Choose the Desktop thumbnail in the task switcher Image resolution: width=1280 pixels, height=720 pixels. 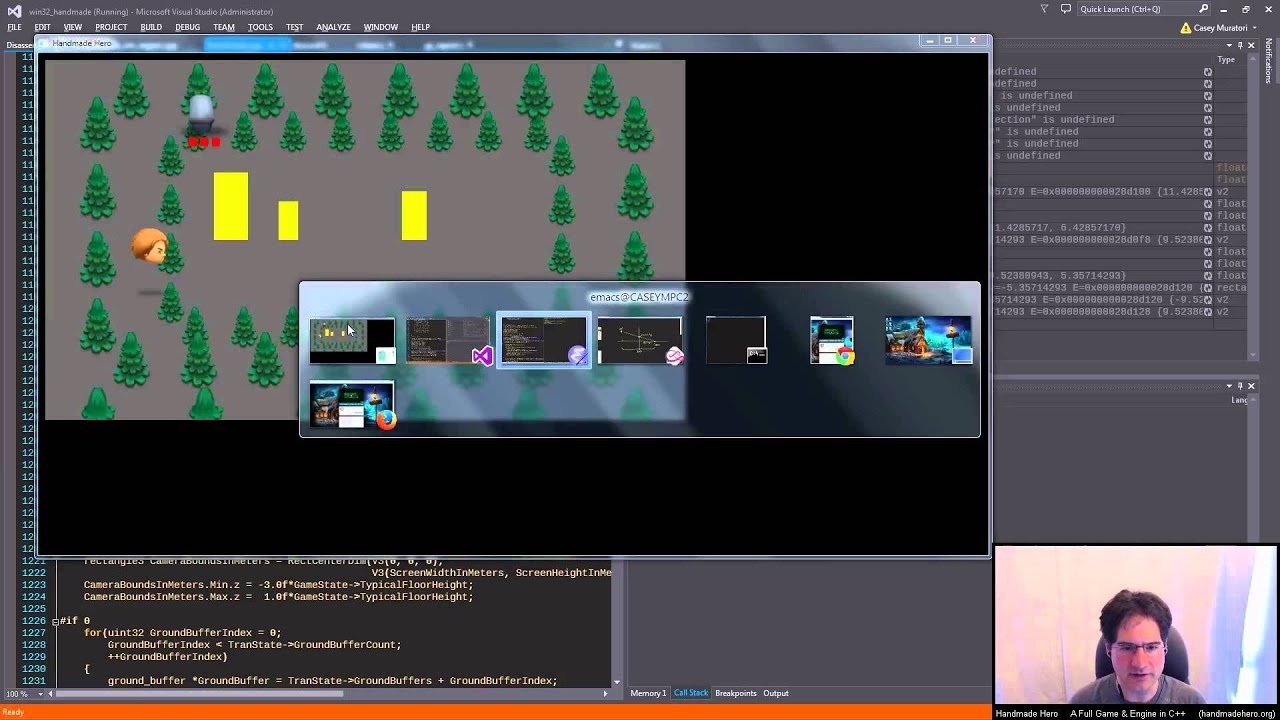point(928,341)
